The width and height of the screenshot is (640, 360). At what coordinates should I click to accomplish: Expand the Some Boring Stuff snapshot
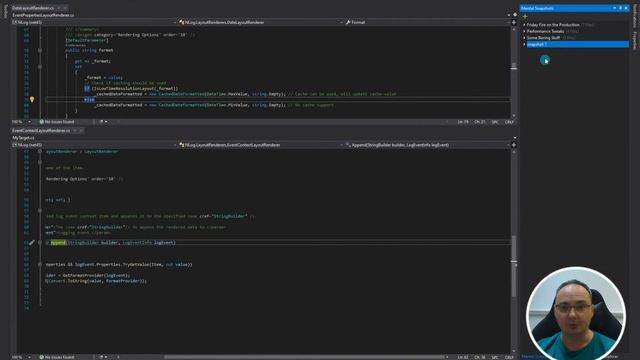[x=524, y=38]
